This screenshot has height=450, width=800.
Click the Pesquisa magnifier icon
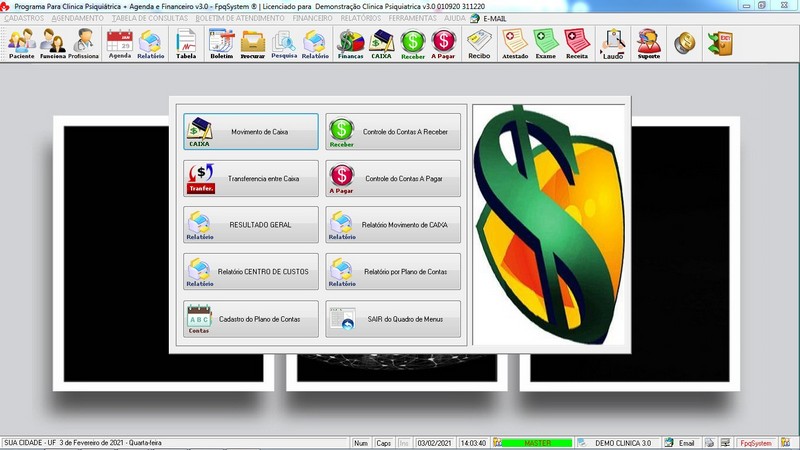(284, 44)
